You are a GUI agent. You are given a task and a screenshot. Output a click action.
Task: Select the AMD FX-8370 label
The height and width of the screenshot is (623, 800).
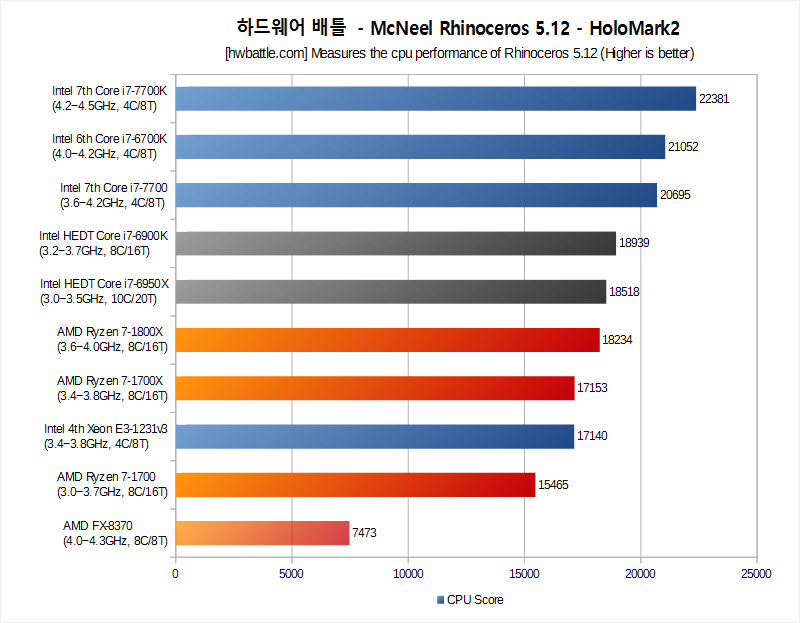115,533
